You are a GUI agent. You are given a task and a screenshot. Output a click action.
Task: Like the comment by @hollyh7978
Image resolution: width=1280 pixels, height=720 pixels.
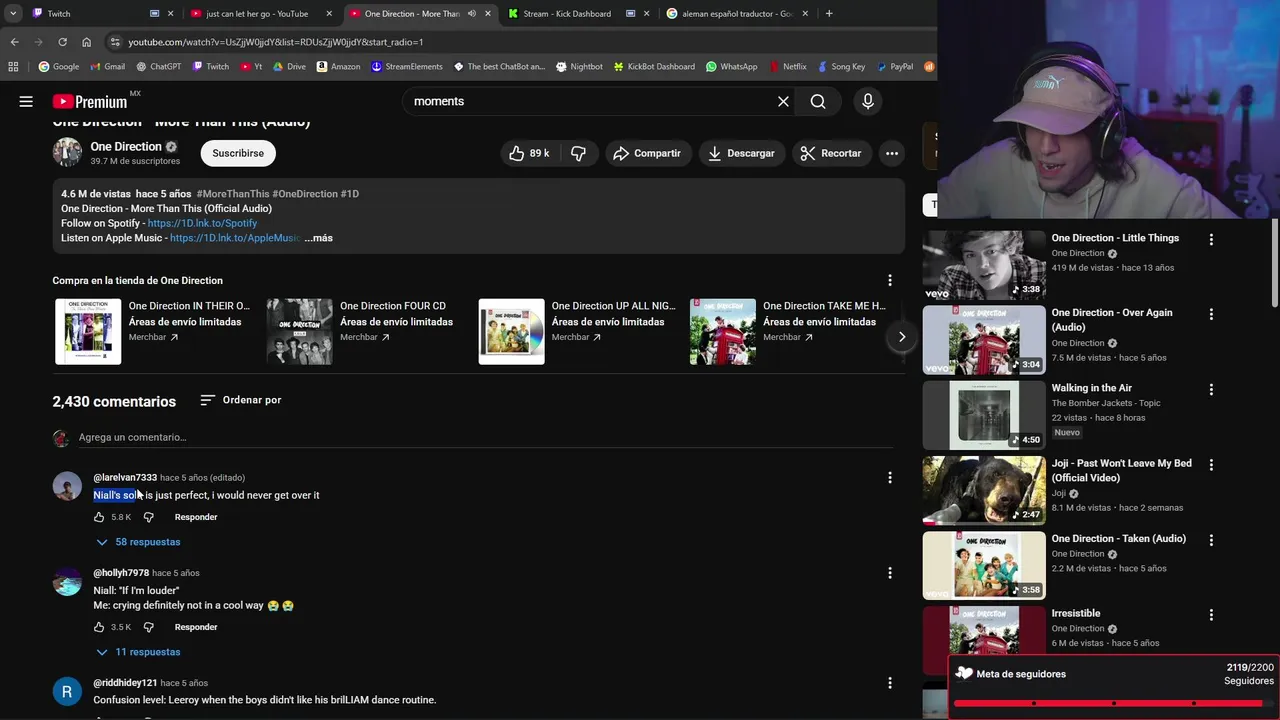(99, 627)
